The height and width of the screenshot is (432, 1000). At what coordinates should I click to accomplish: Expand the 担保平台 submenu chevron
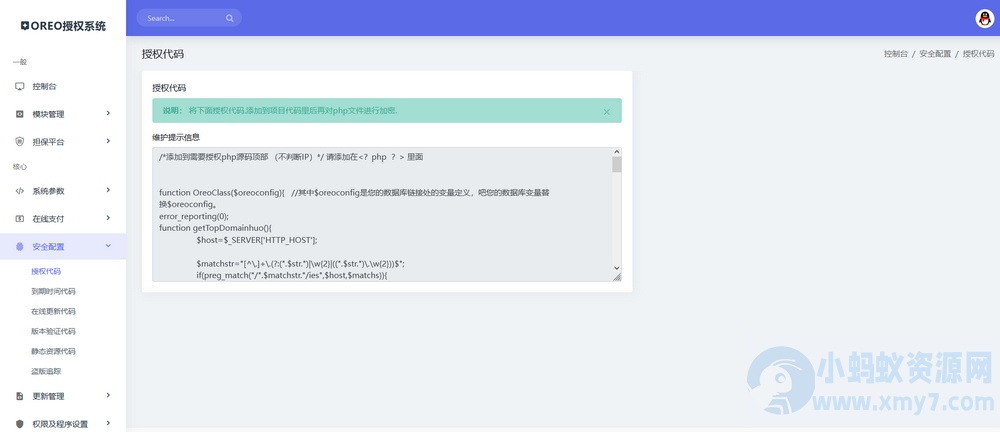click(108, 140)
